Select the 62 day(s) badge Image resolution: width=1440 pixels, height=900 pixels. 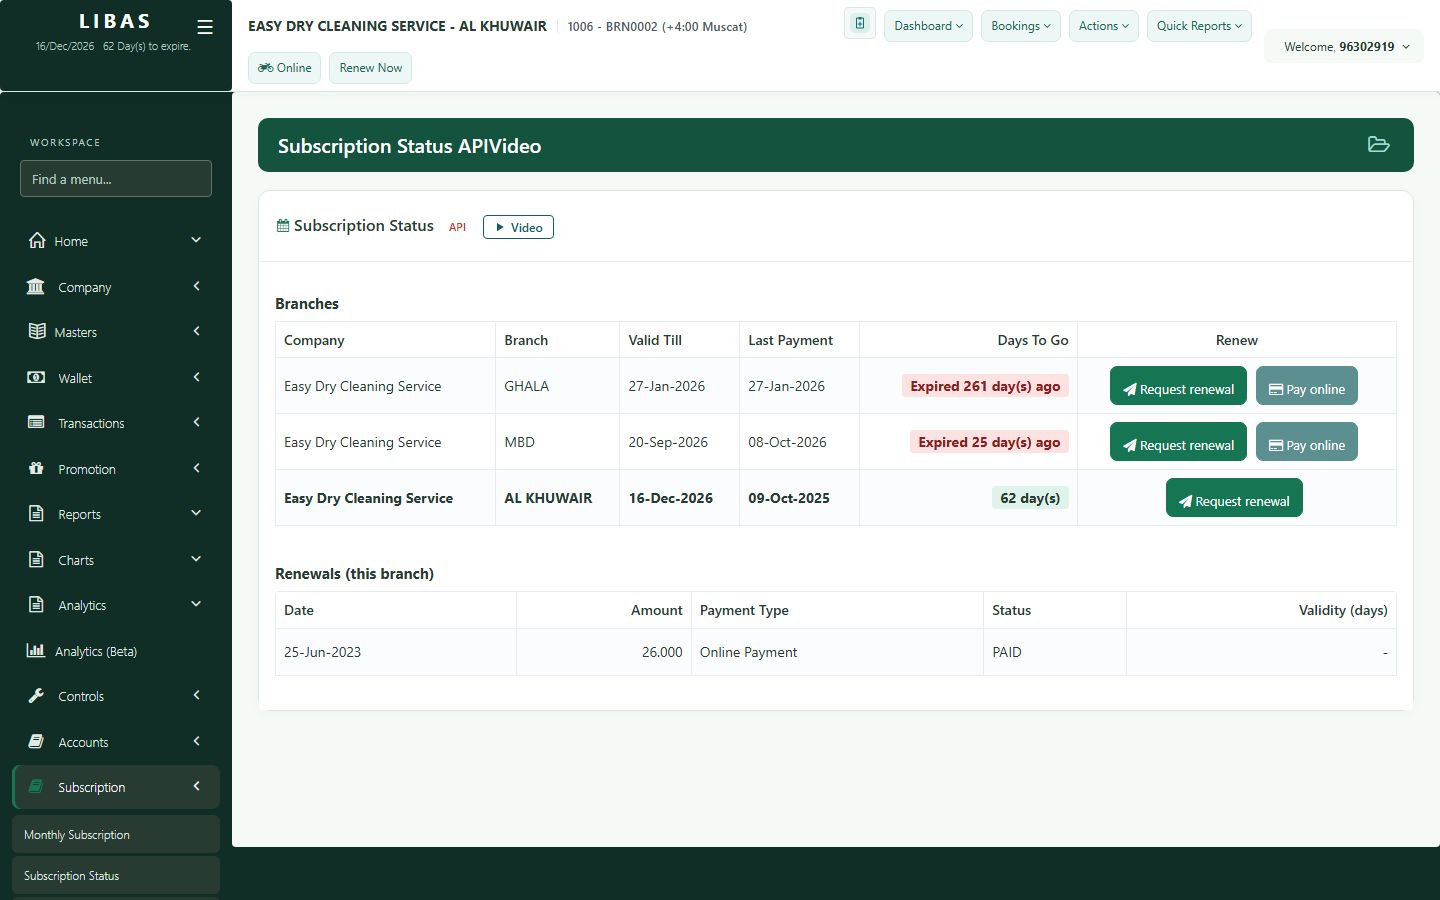pos(1030,498)
